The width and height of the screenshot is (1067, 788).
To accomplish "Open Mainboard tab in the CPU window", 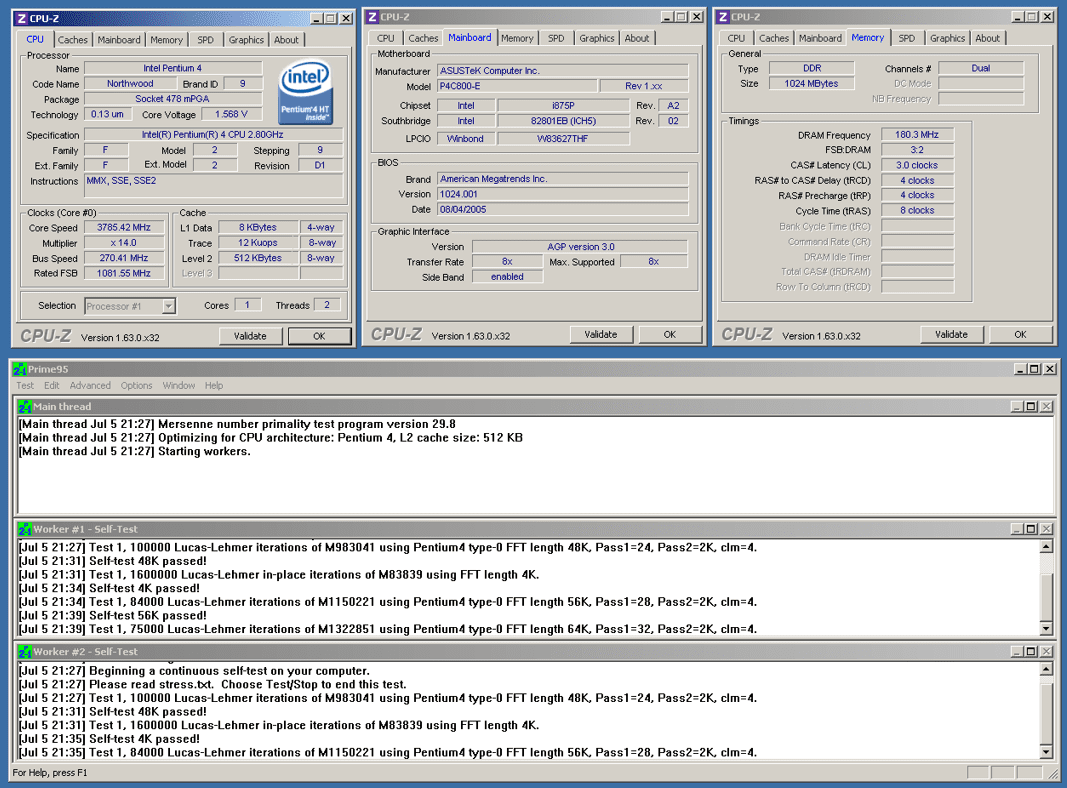I will pos(118,40).
